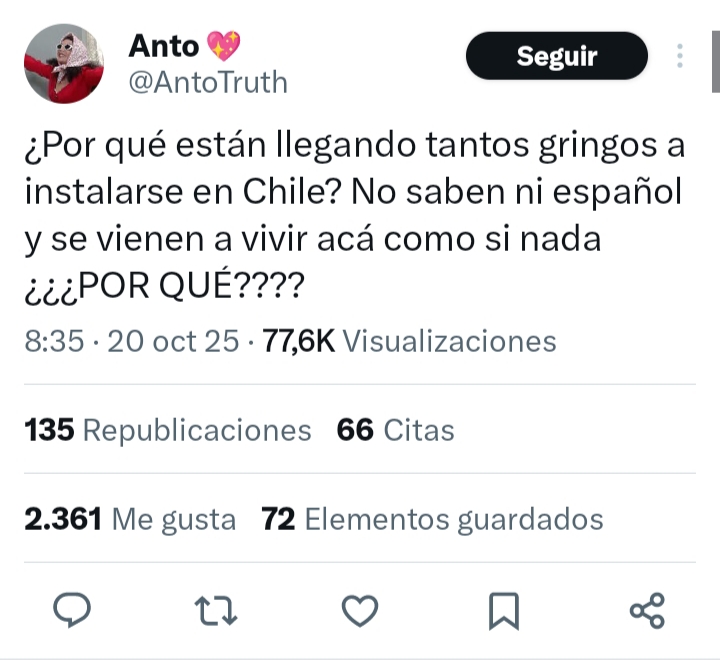Click the sparkling heart emoji beside Anto
720x662 pixels.
[x=224, y=46]
